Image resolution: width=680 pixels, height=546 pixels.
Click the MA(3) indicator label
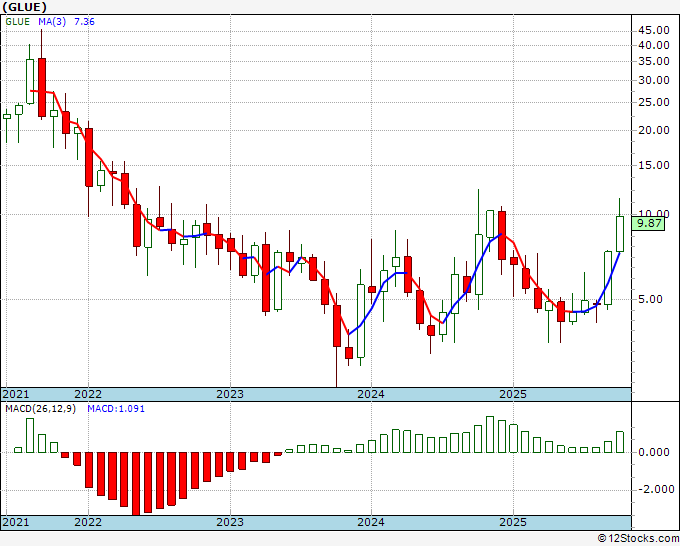coord(52,22)
